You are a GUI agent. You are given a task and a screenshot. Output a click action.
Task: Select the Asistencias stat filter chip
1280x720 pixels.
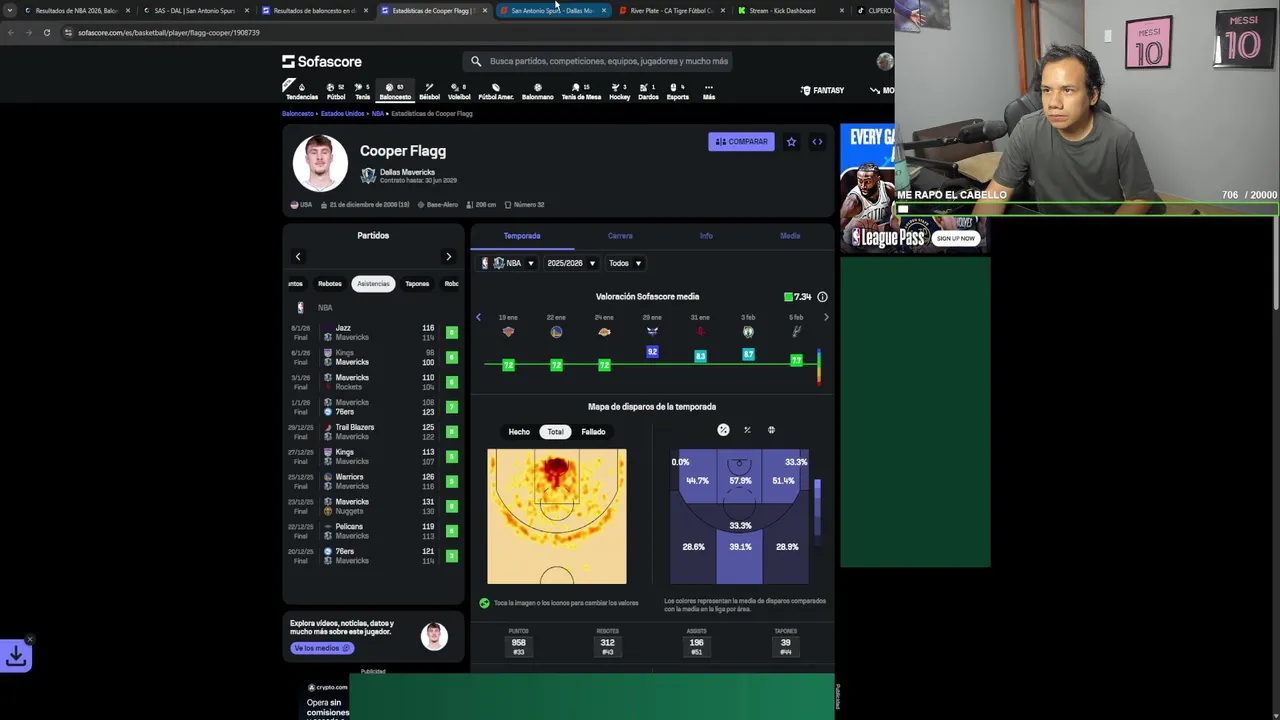click(373, 284)
